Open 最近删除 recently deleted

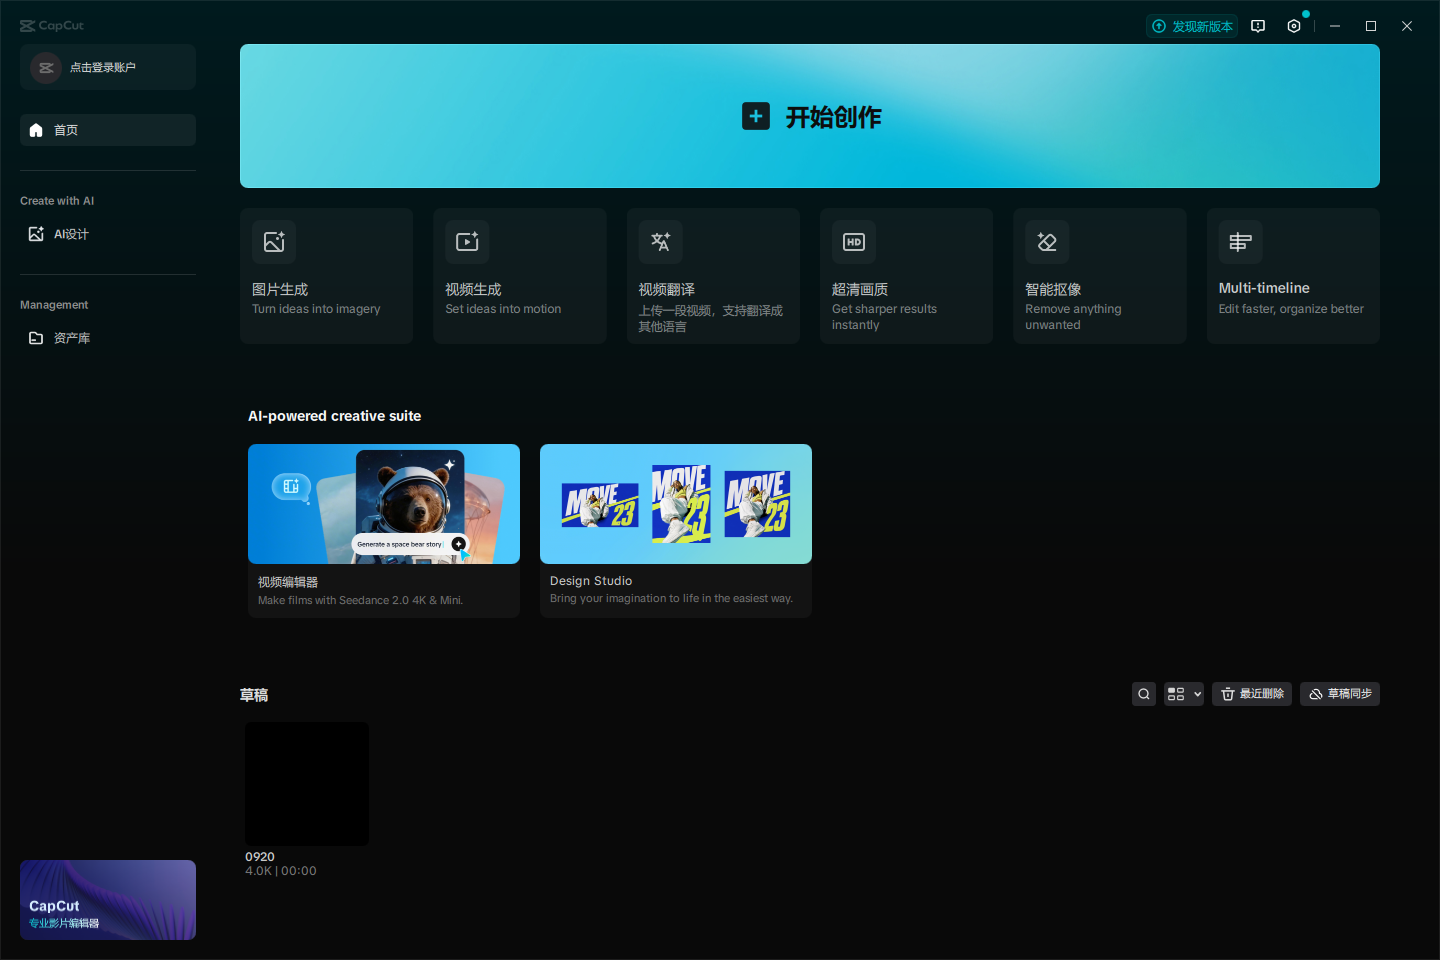pyautogui.click(x=1252, y=694)
